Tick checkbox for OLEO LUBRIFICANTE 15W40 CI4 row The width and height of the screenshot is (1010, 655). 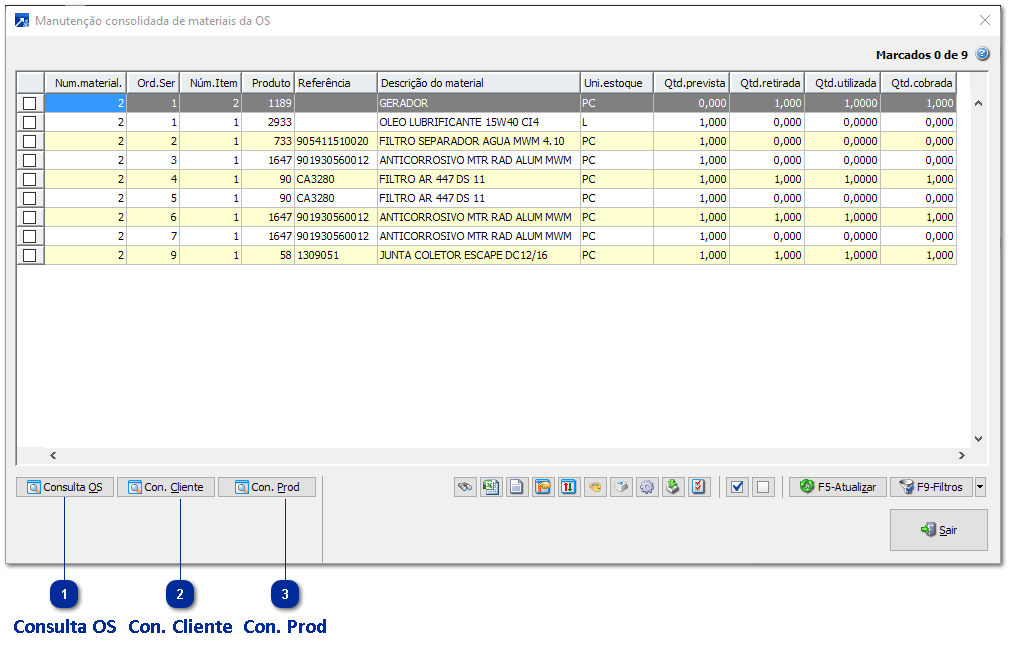pyautogui.click(x=30, y=122)
